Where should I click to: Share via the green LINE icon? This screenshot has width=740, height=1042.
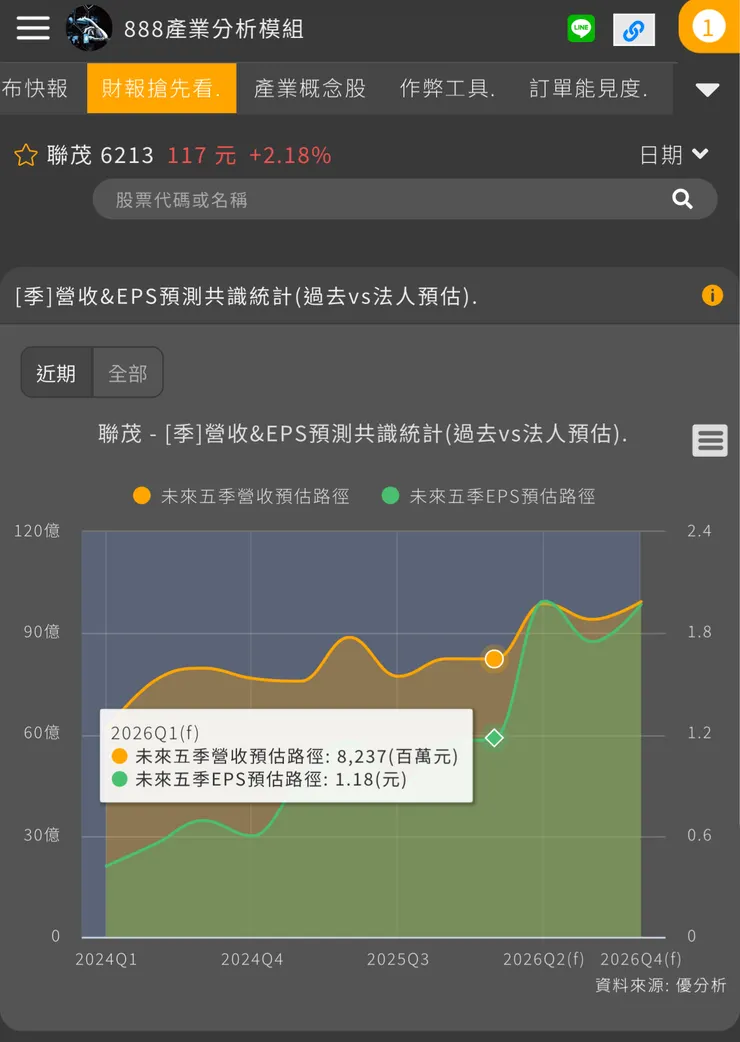pyautogui.click(x=581, y=29)
